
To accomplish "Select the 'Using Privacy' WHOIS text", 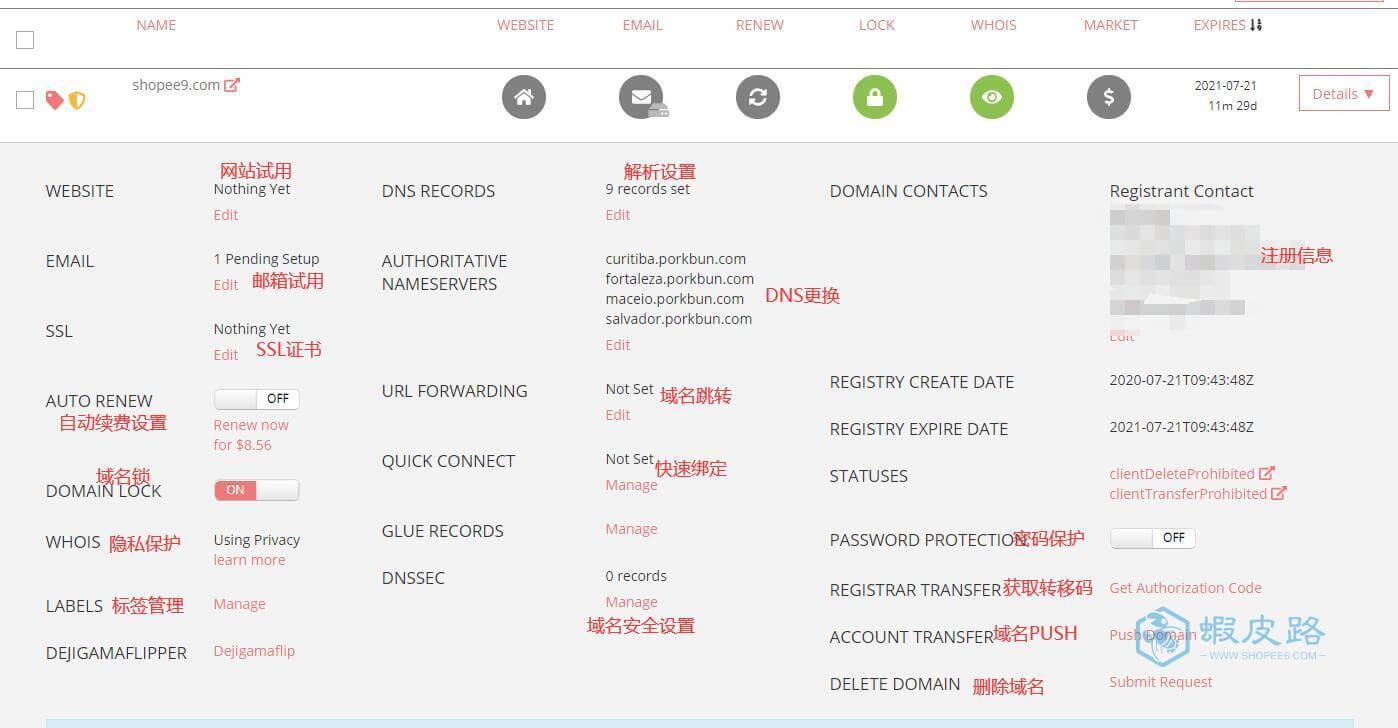I will click(257, 540).
